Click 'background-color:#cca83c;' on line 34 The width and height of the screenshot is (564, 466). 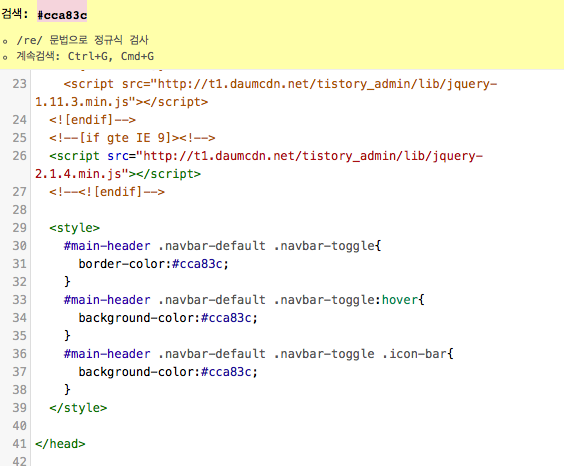(168, 318)
